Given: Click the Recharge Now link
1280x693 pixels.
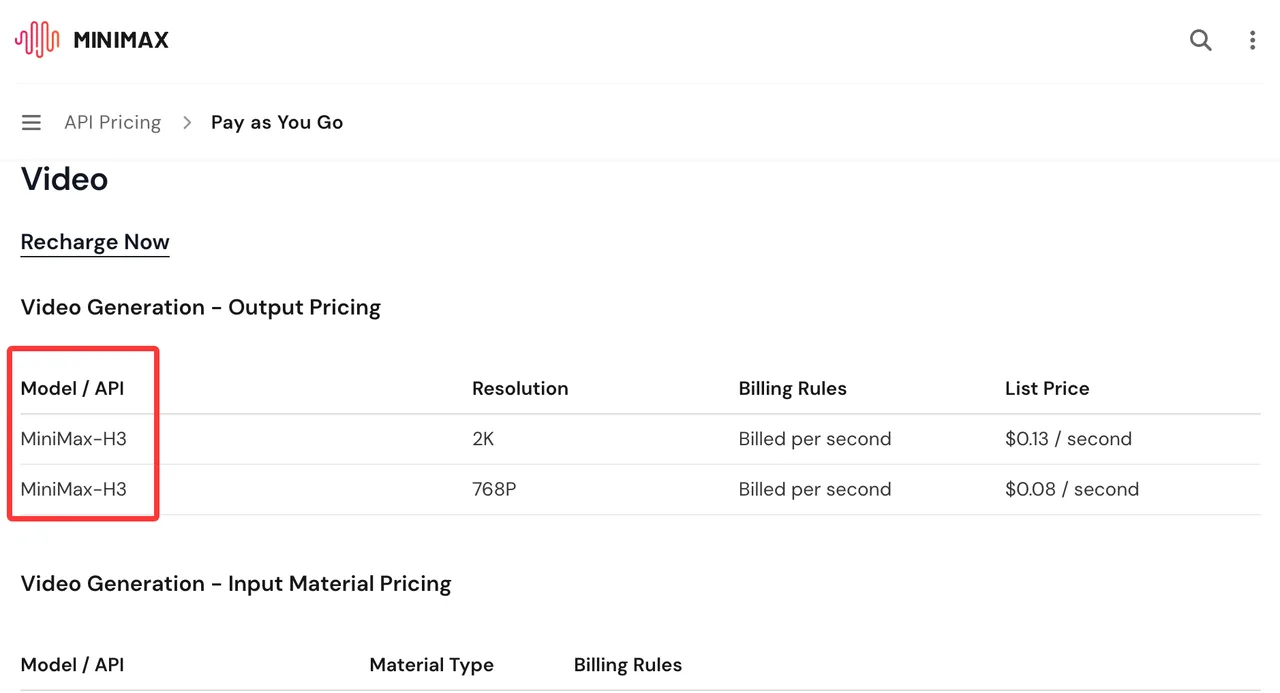Looking at the screenshot, I should (x=95, y=242).
